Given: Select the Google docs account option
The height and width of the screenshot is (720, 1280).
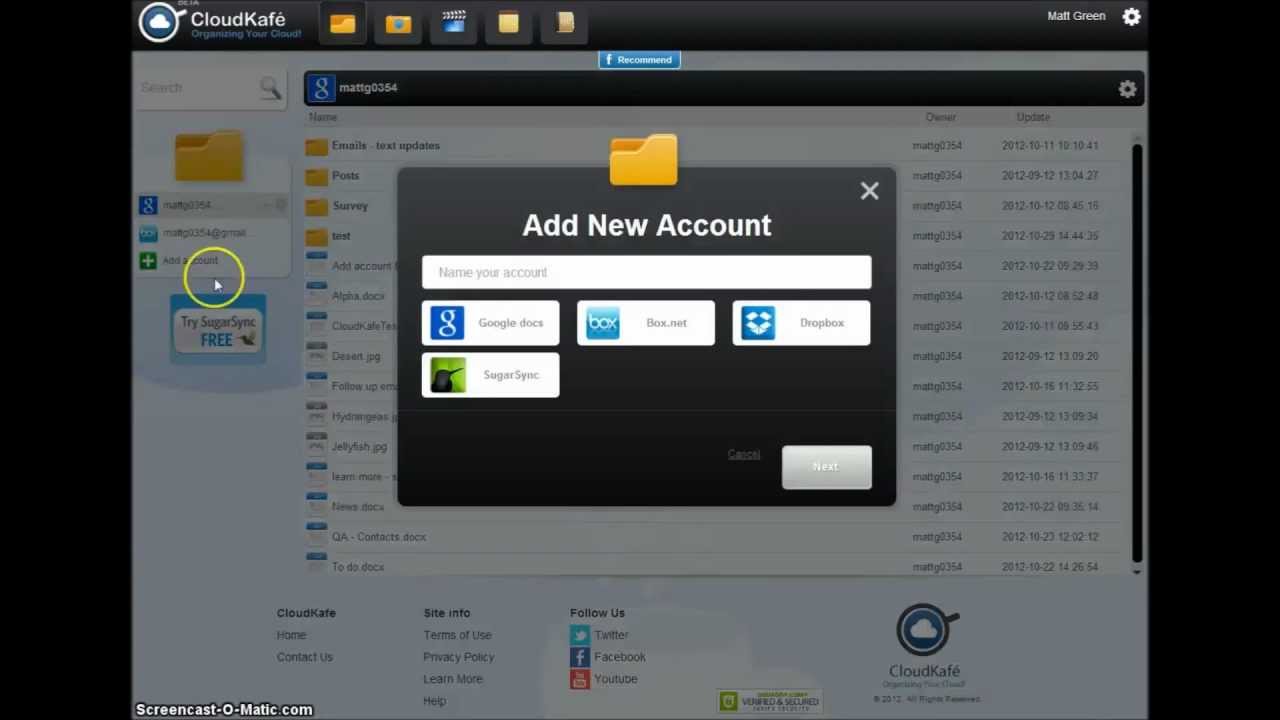Looking at the screenshot, I should [x=490, y=323].
